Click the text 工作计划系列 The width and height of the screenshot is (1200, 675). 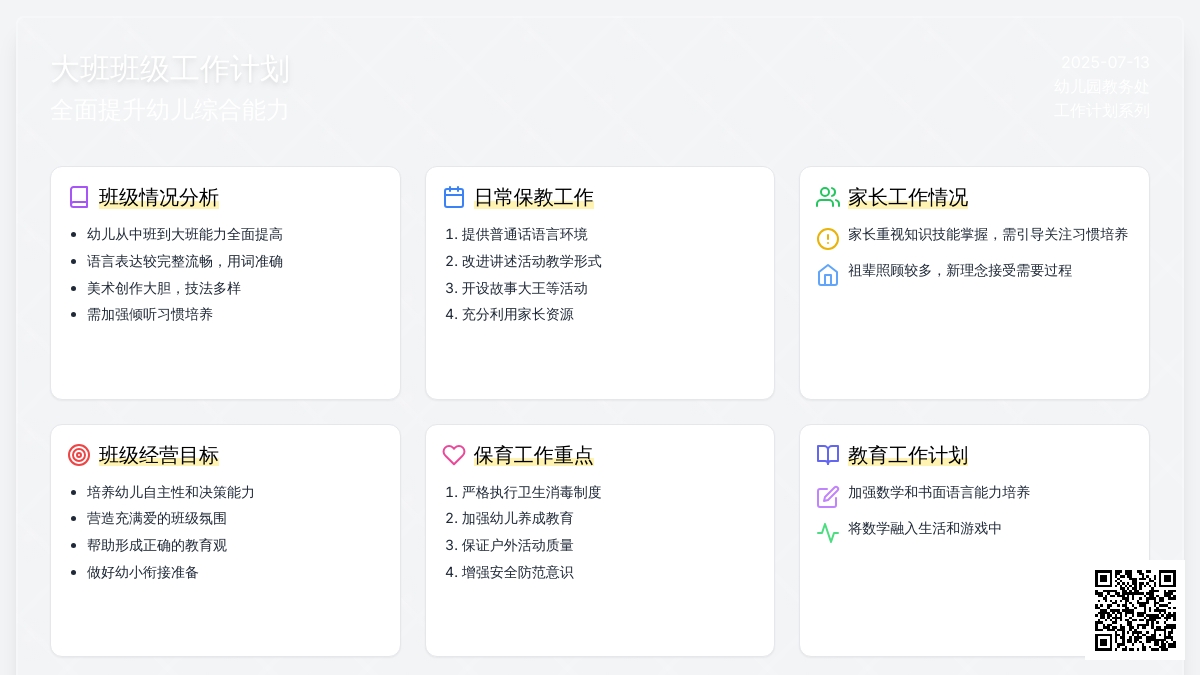tap(1102, 110)
